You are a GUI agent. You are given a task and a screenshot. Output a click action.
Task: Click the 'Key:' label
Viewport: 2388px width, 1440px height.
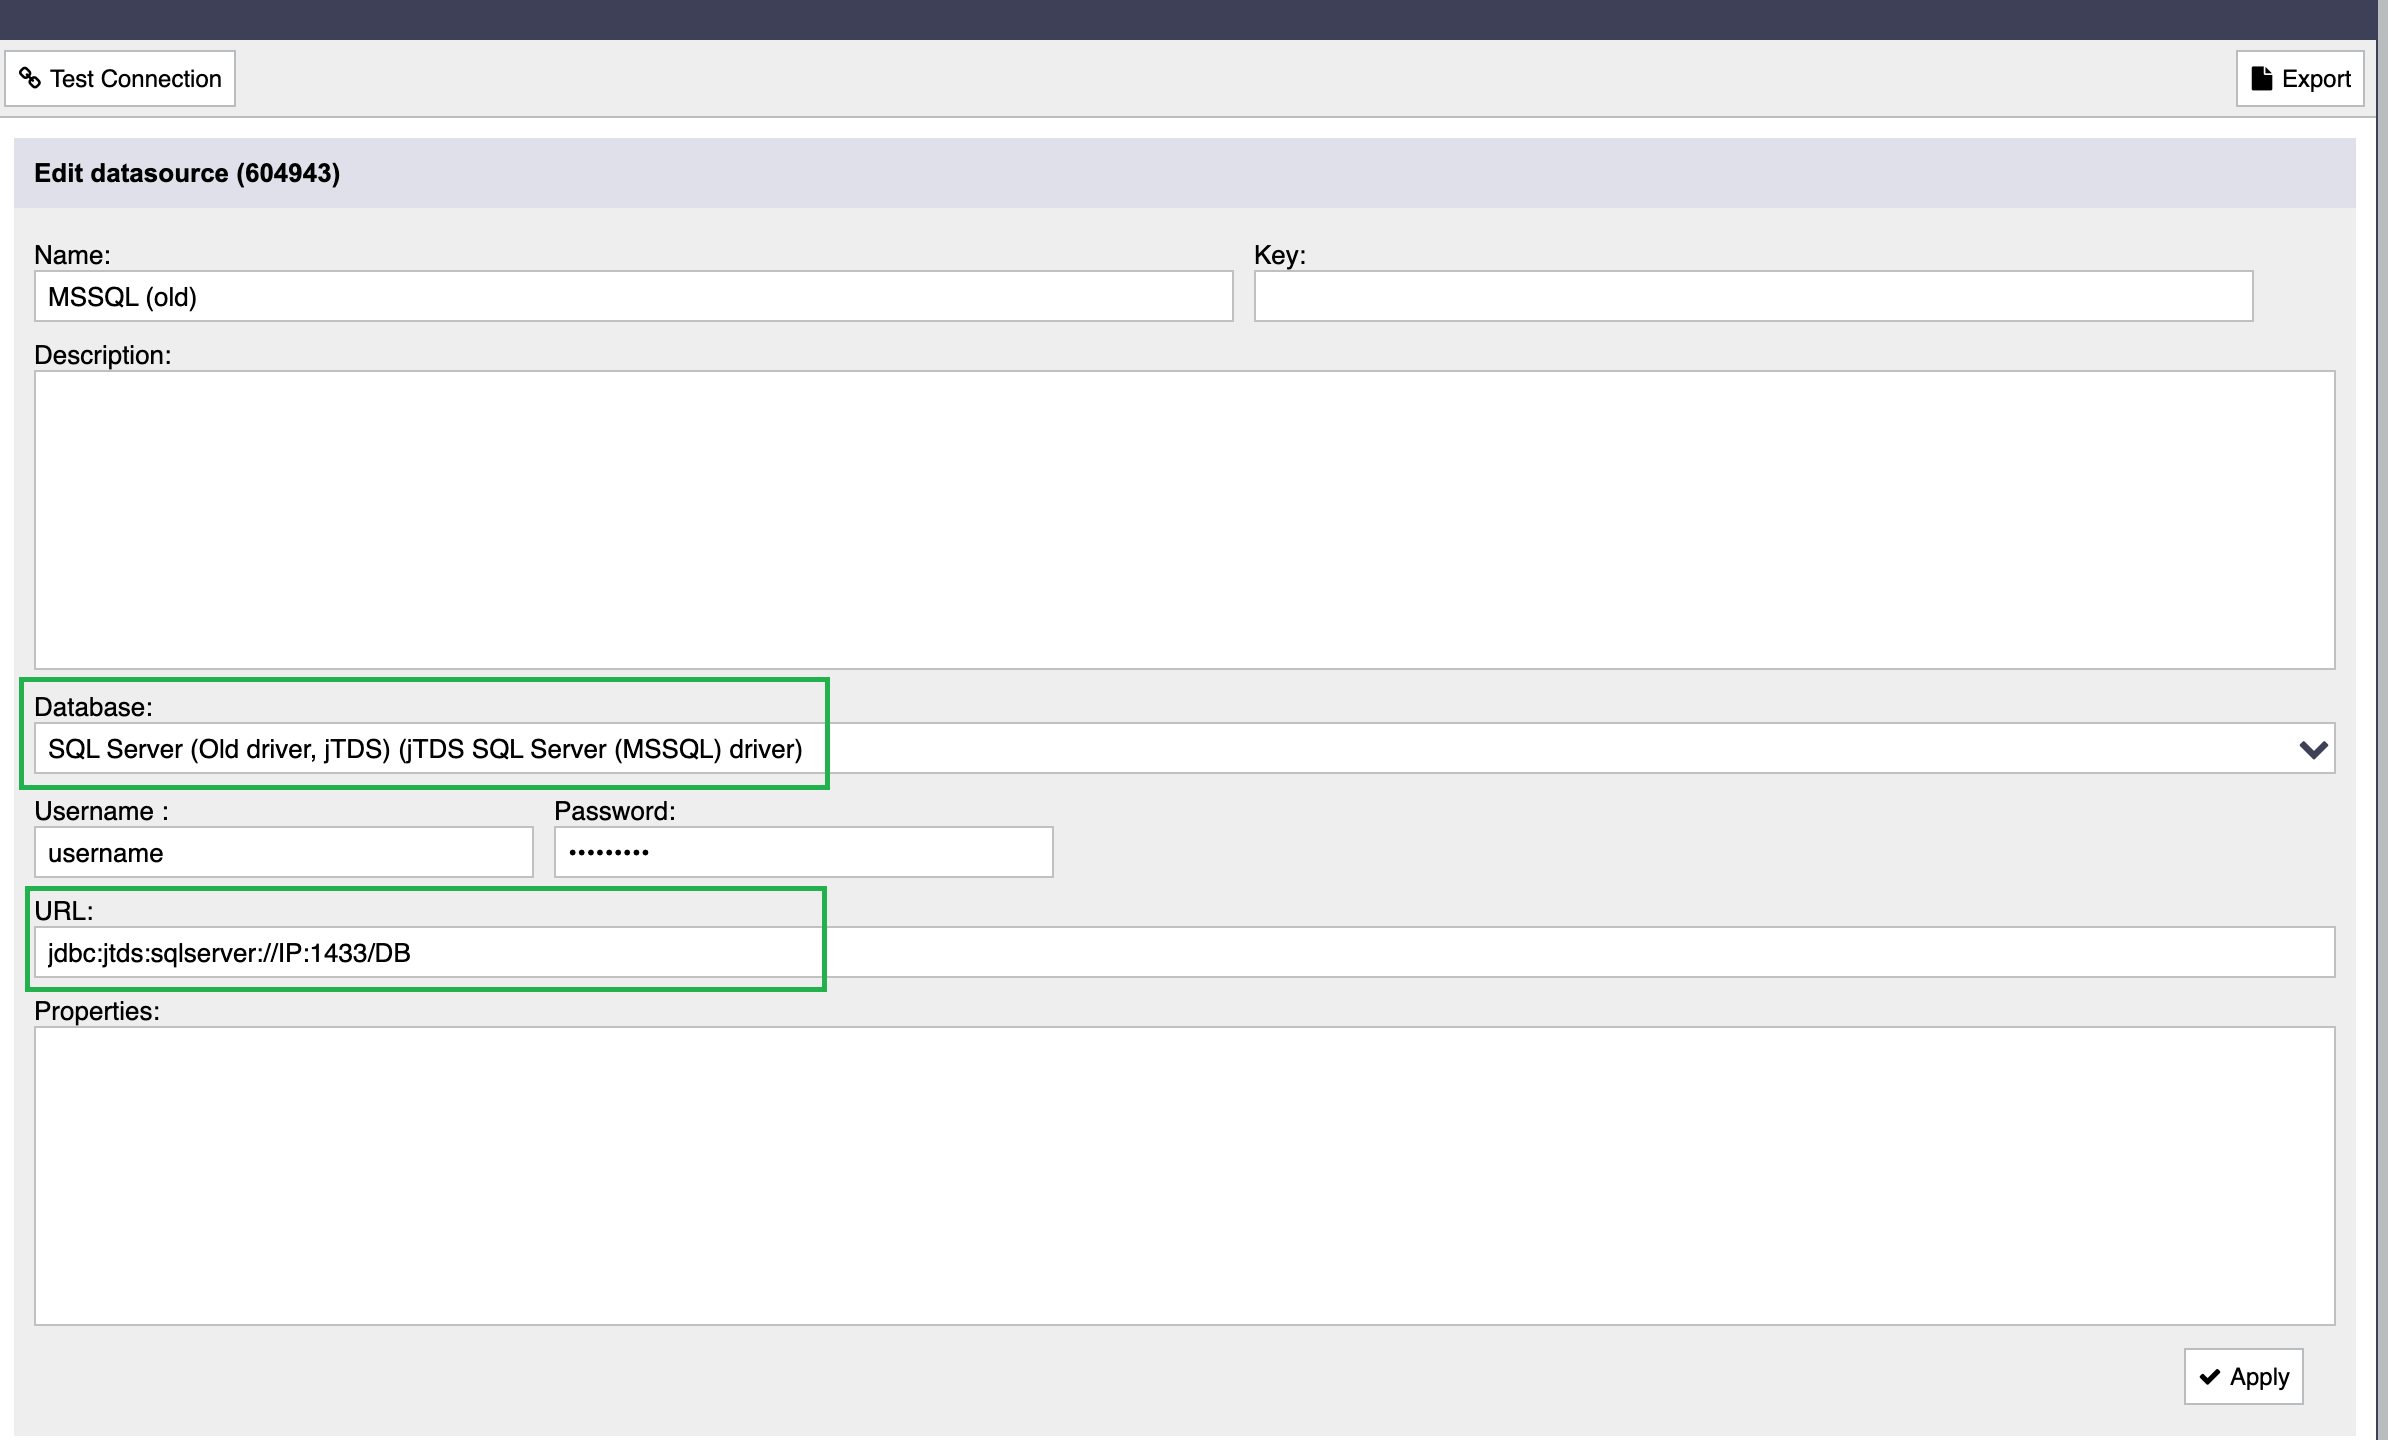(x=1280, y=255)
